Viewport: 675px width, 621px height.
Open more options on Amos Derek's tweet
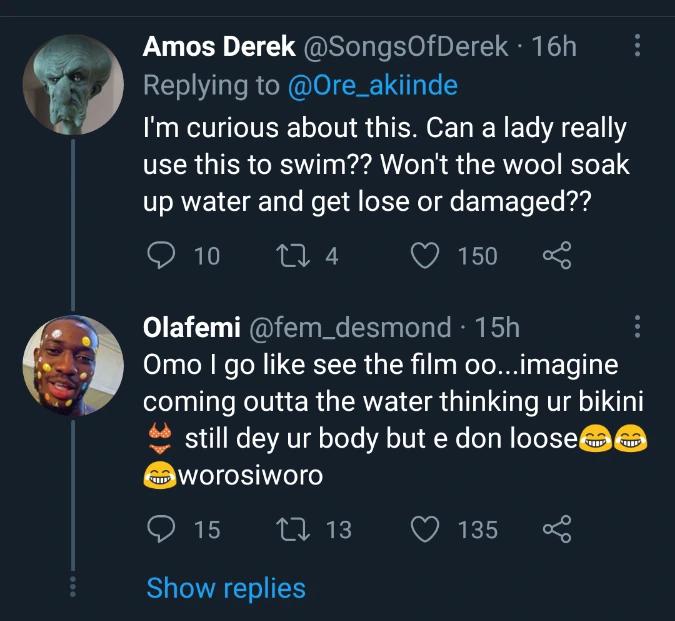[638, 45]
